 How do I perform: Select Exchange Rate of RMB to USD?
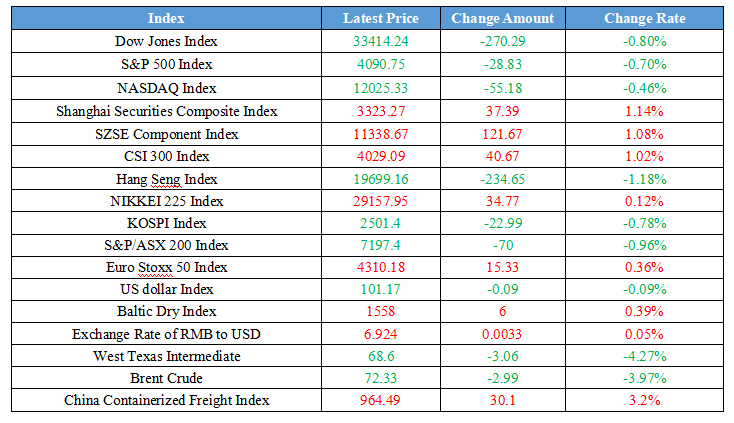click(x=166, y=334)
